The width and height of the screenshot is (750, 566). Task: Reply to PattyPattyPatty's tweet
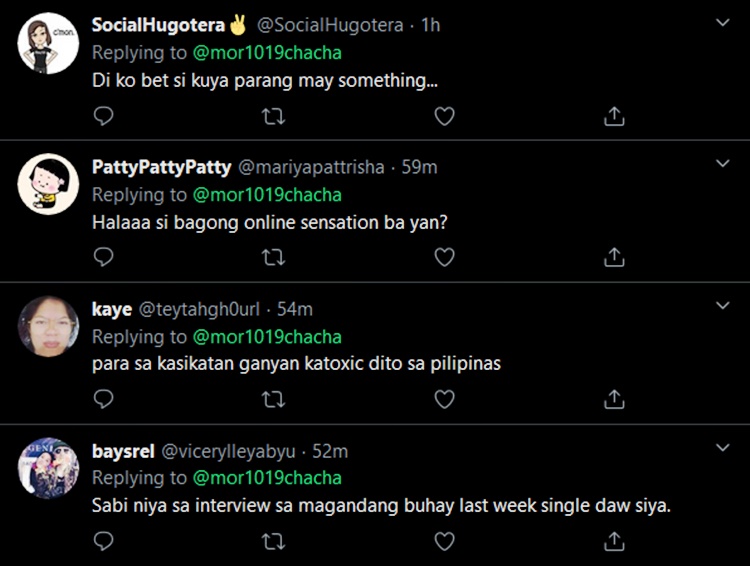(103, 257)
